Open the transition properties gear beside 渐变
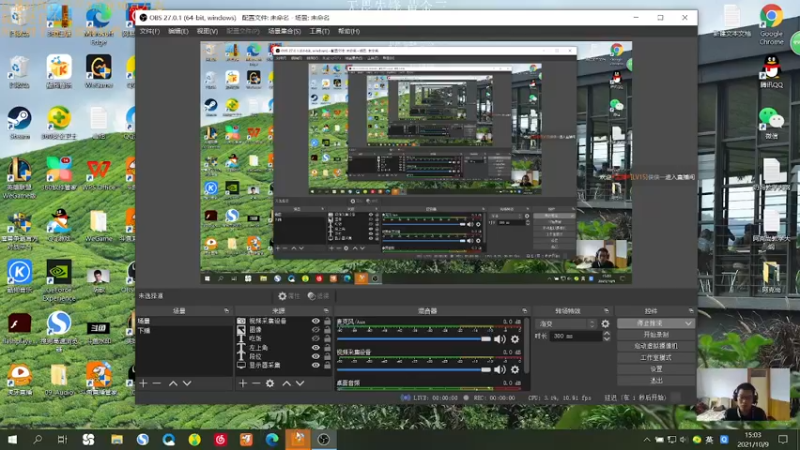The width and height of the screenshot is (800, 450). click(605, 323)
